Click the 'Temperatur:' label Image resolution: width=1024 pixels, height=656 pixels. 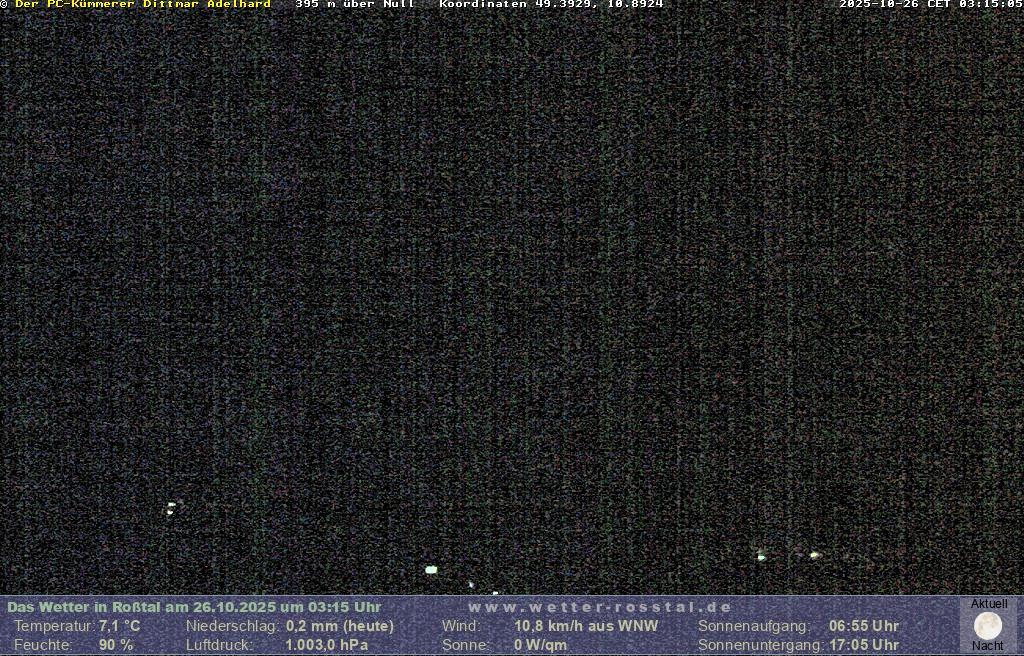click(x=54, y=626)
